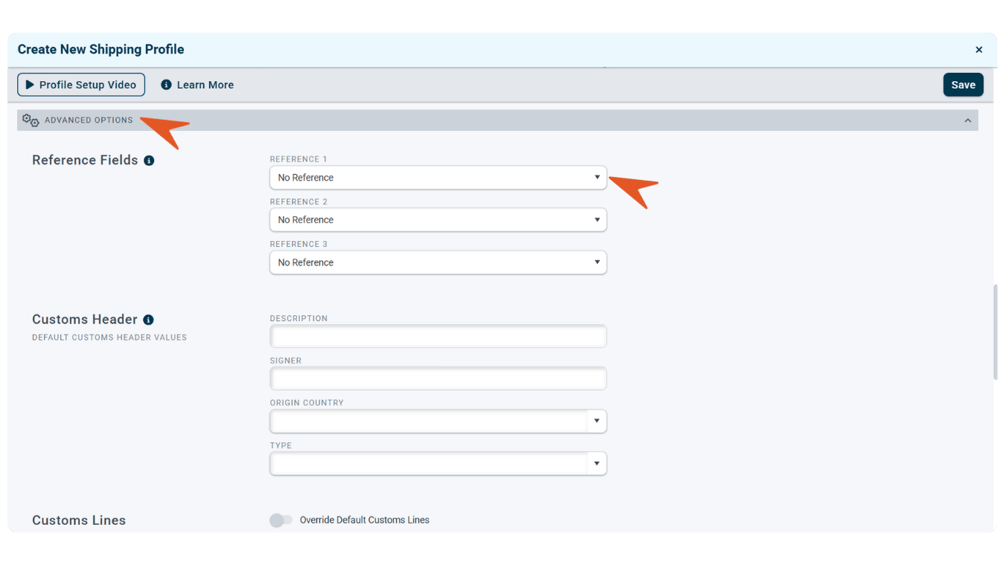This screenshot has width=1005, height=565.
Task: Click the Reference Fields info icon
Action: click(149, 160)
